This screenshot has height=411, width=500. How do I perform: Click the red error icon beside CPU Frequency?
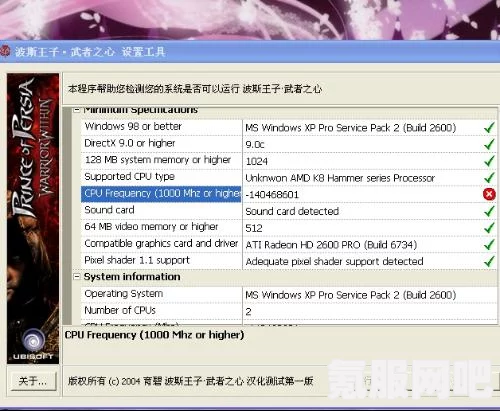click(489, 194)
